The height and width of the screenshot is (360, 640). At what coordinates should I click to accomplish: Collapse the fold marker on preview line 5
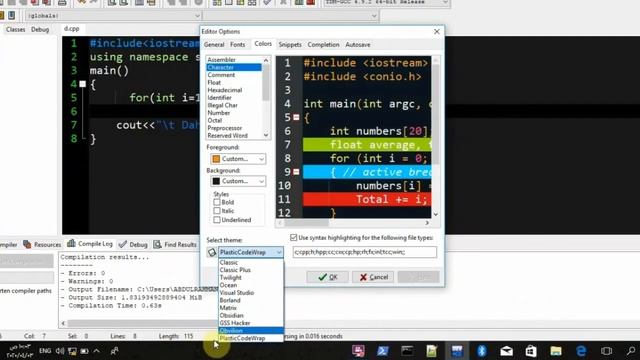click(296, 118)
